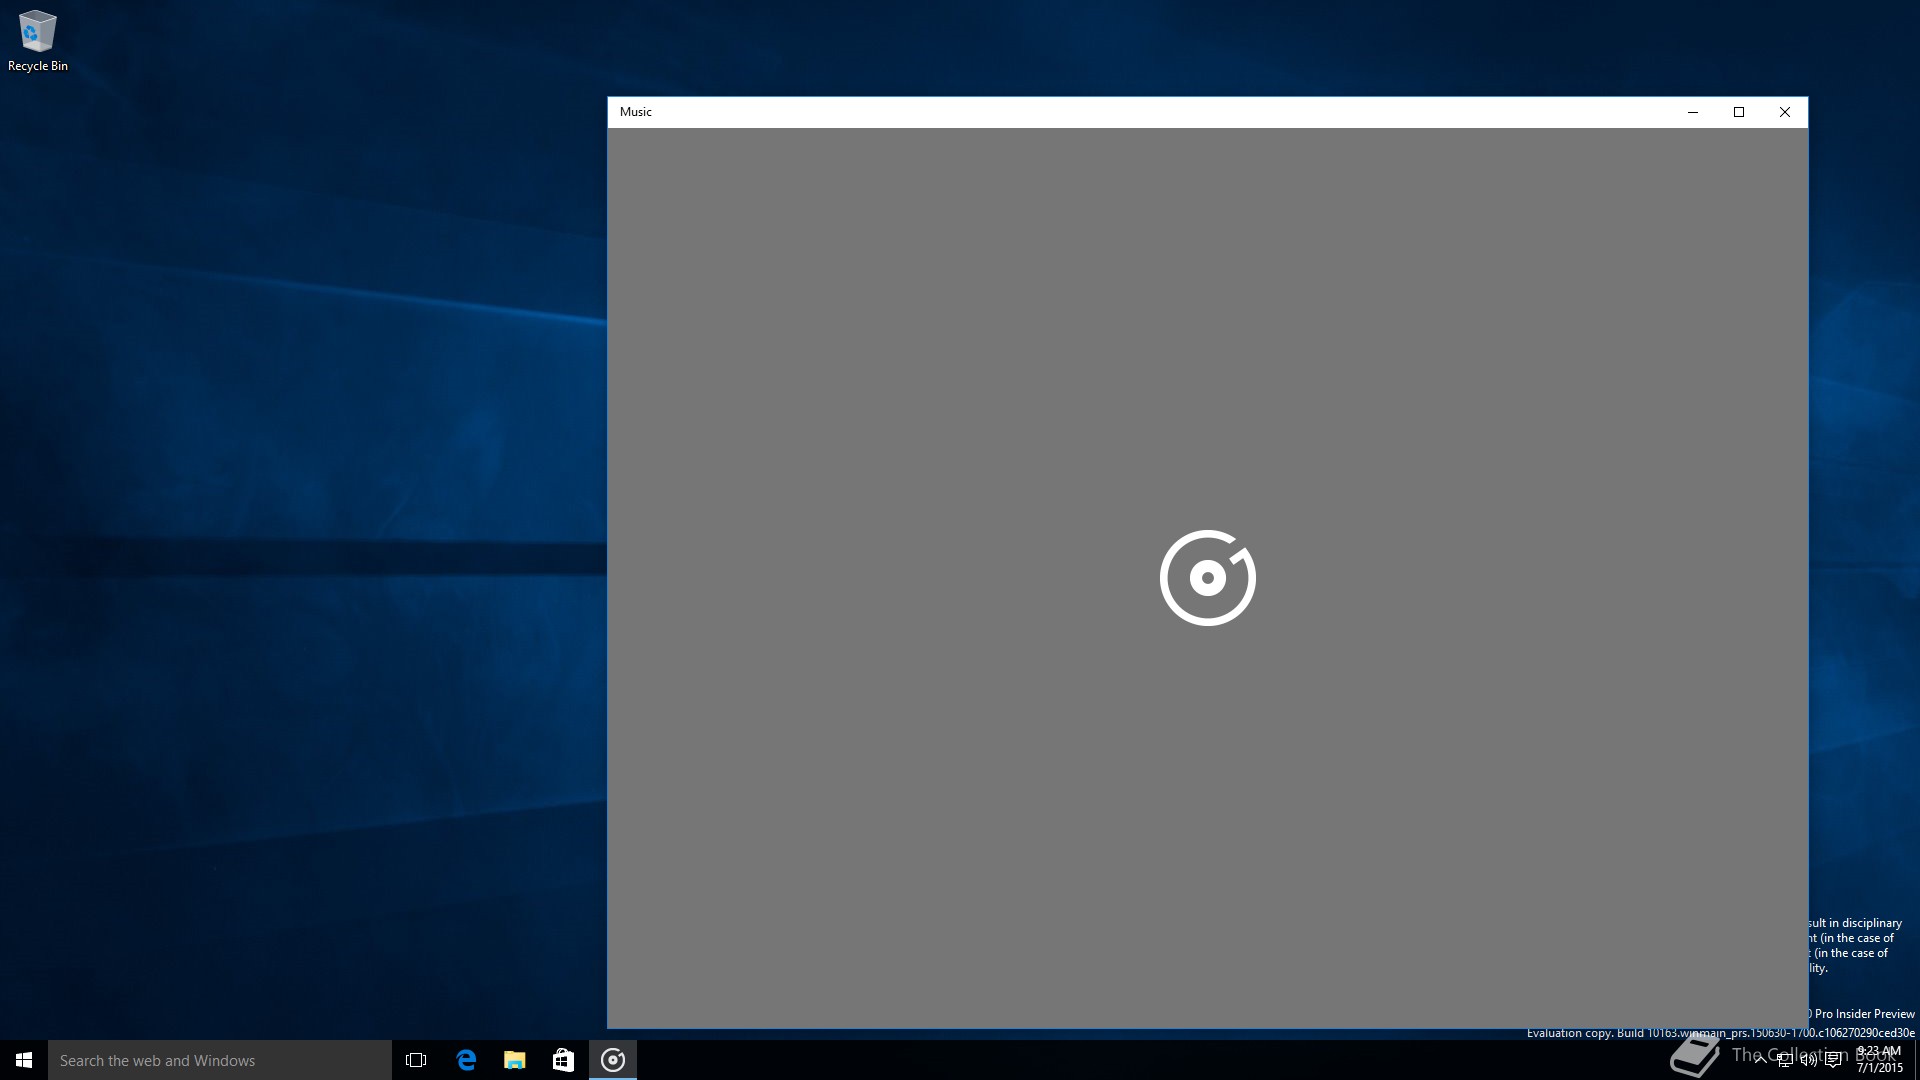Launch Microsoft Edge from the taskbar
This screenshot has width=1920, height=1080.
click(x=466, y=1060)
